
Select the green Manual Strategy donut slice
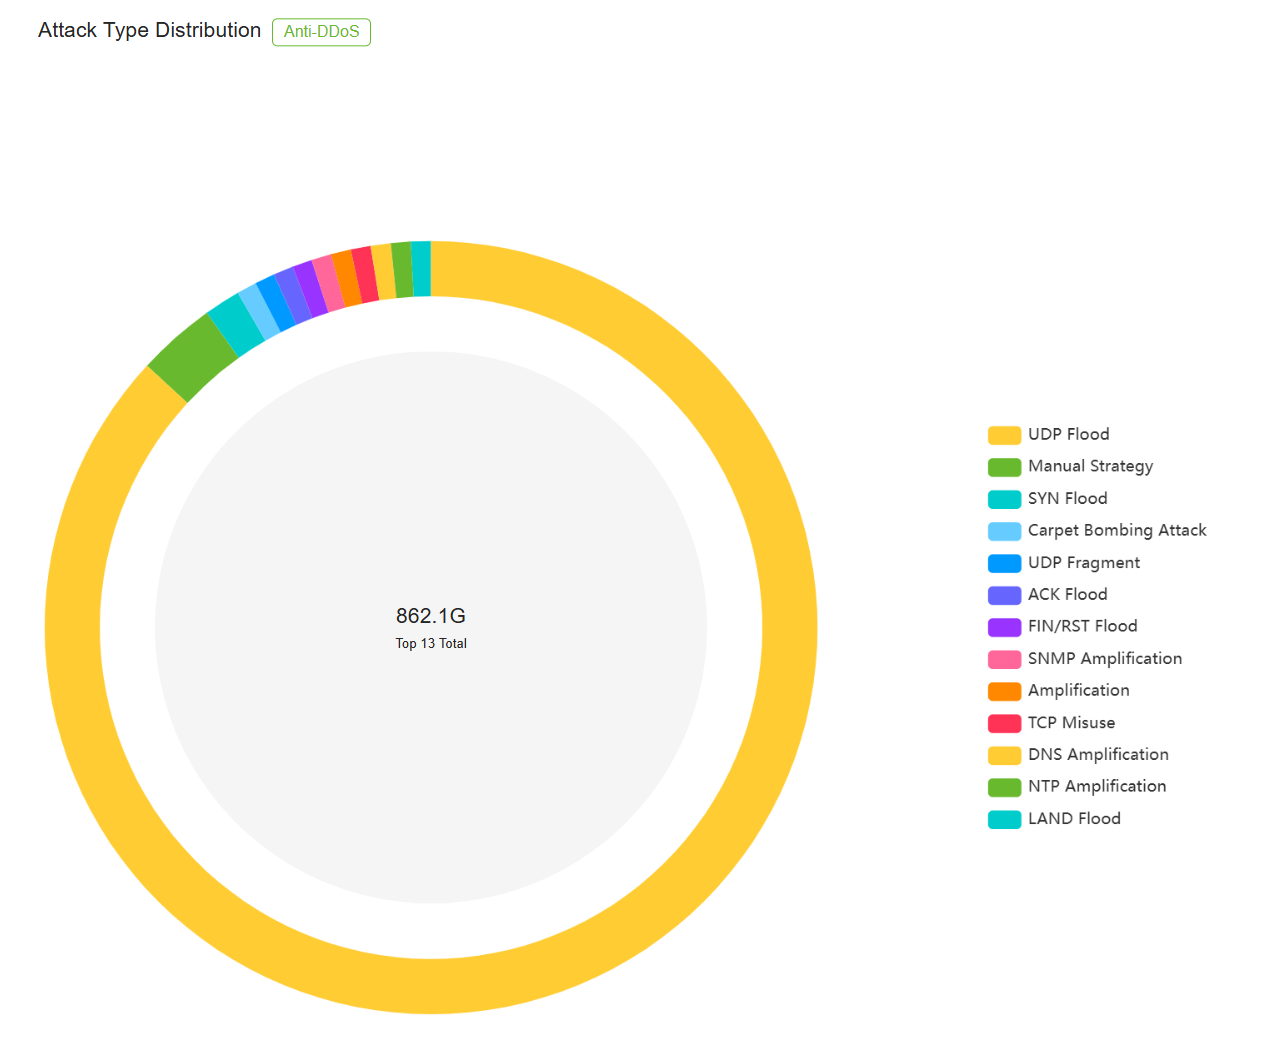click(192, 357)
